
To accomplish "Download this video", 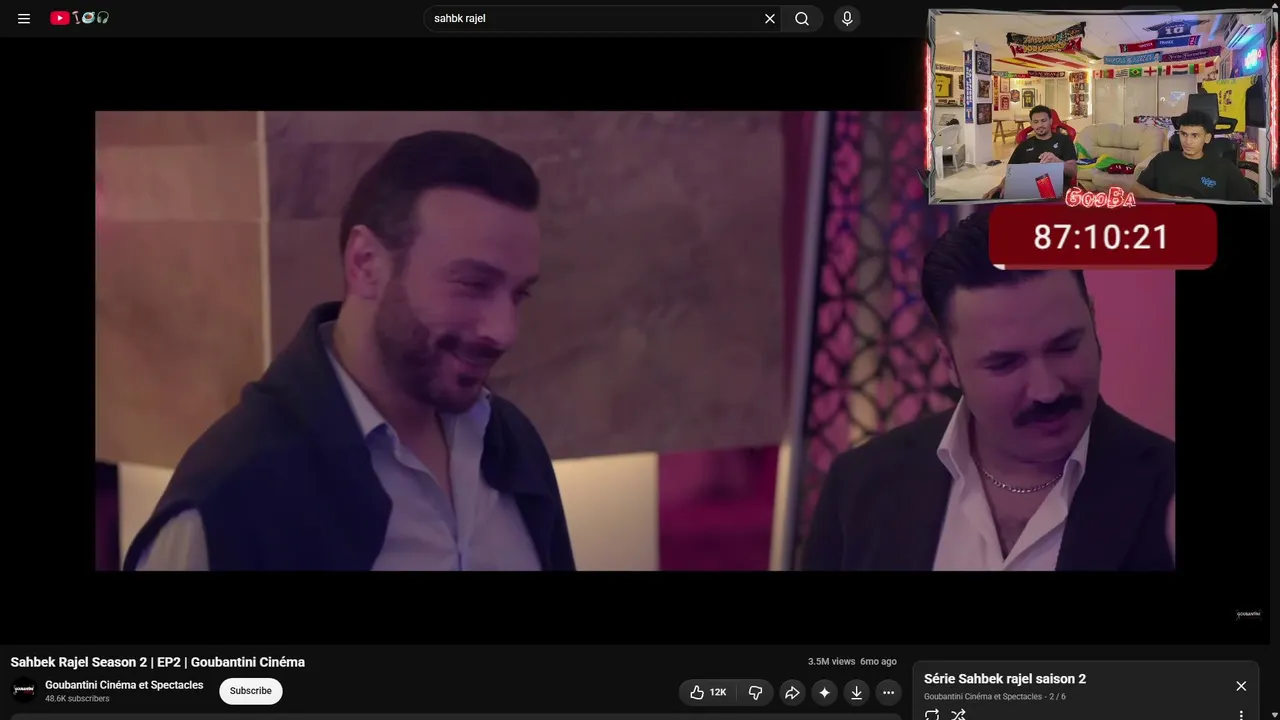I will click(856, 692).
